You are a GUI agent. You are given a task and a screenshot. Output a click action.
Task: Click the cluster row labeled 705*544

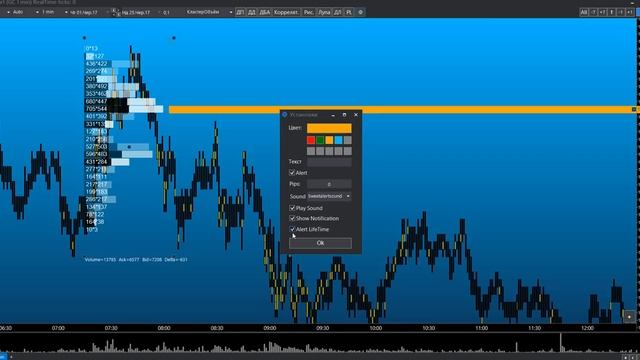point(124,109)
